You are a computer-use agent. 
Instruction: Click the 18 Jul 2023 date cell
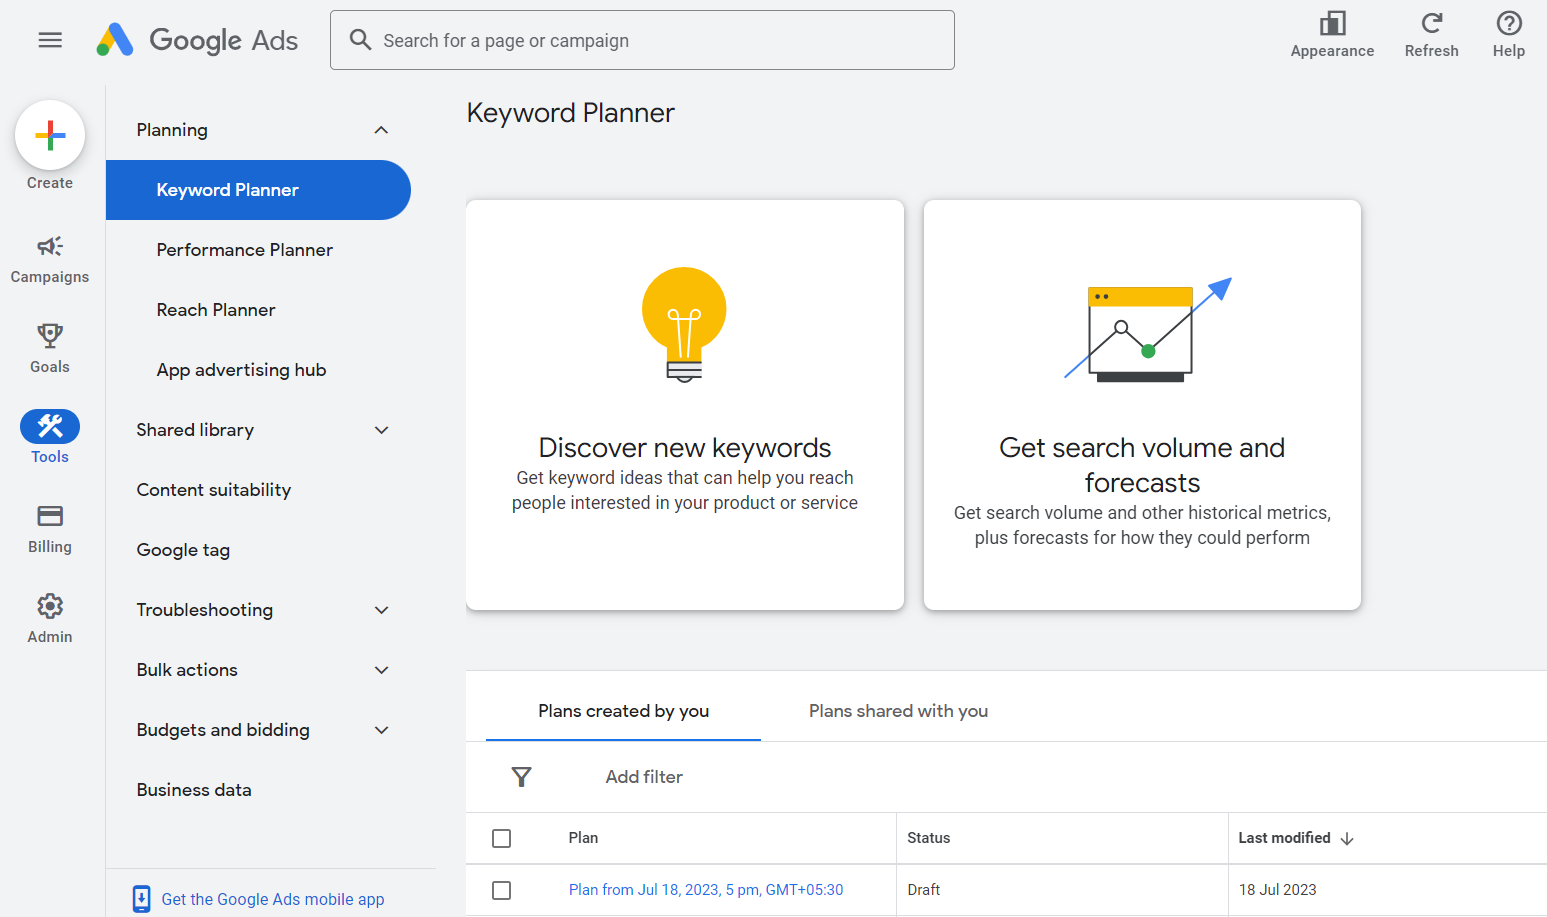1277,890
